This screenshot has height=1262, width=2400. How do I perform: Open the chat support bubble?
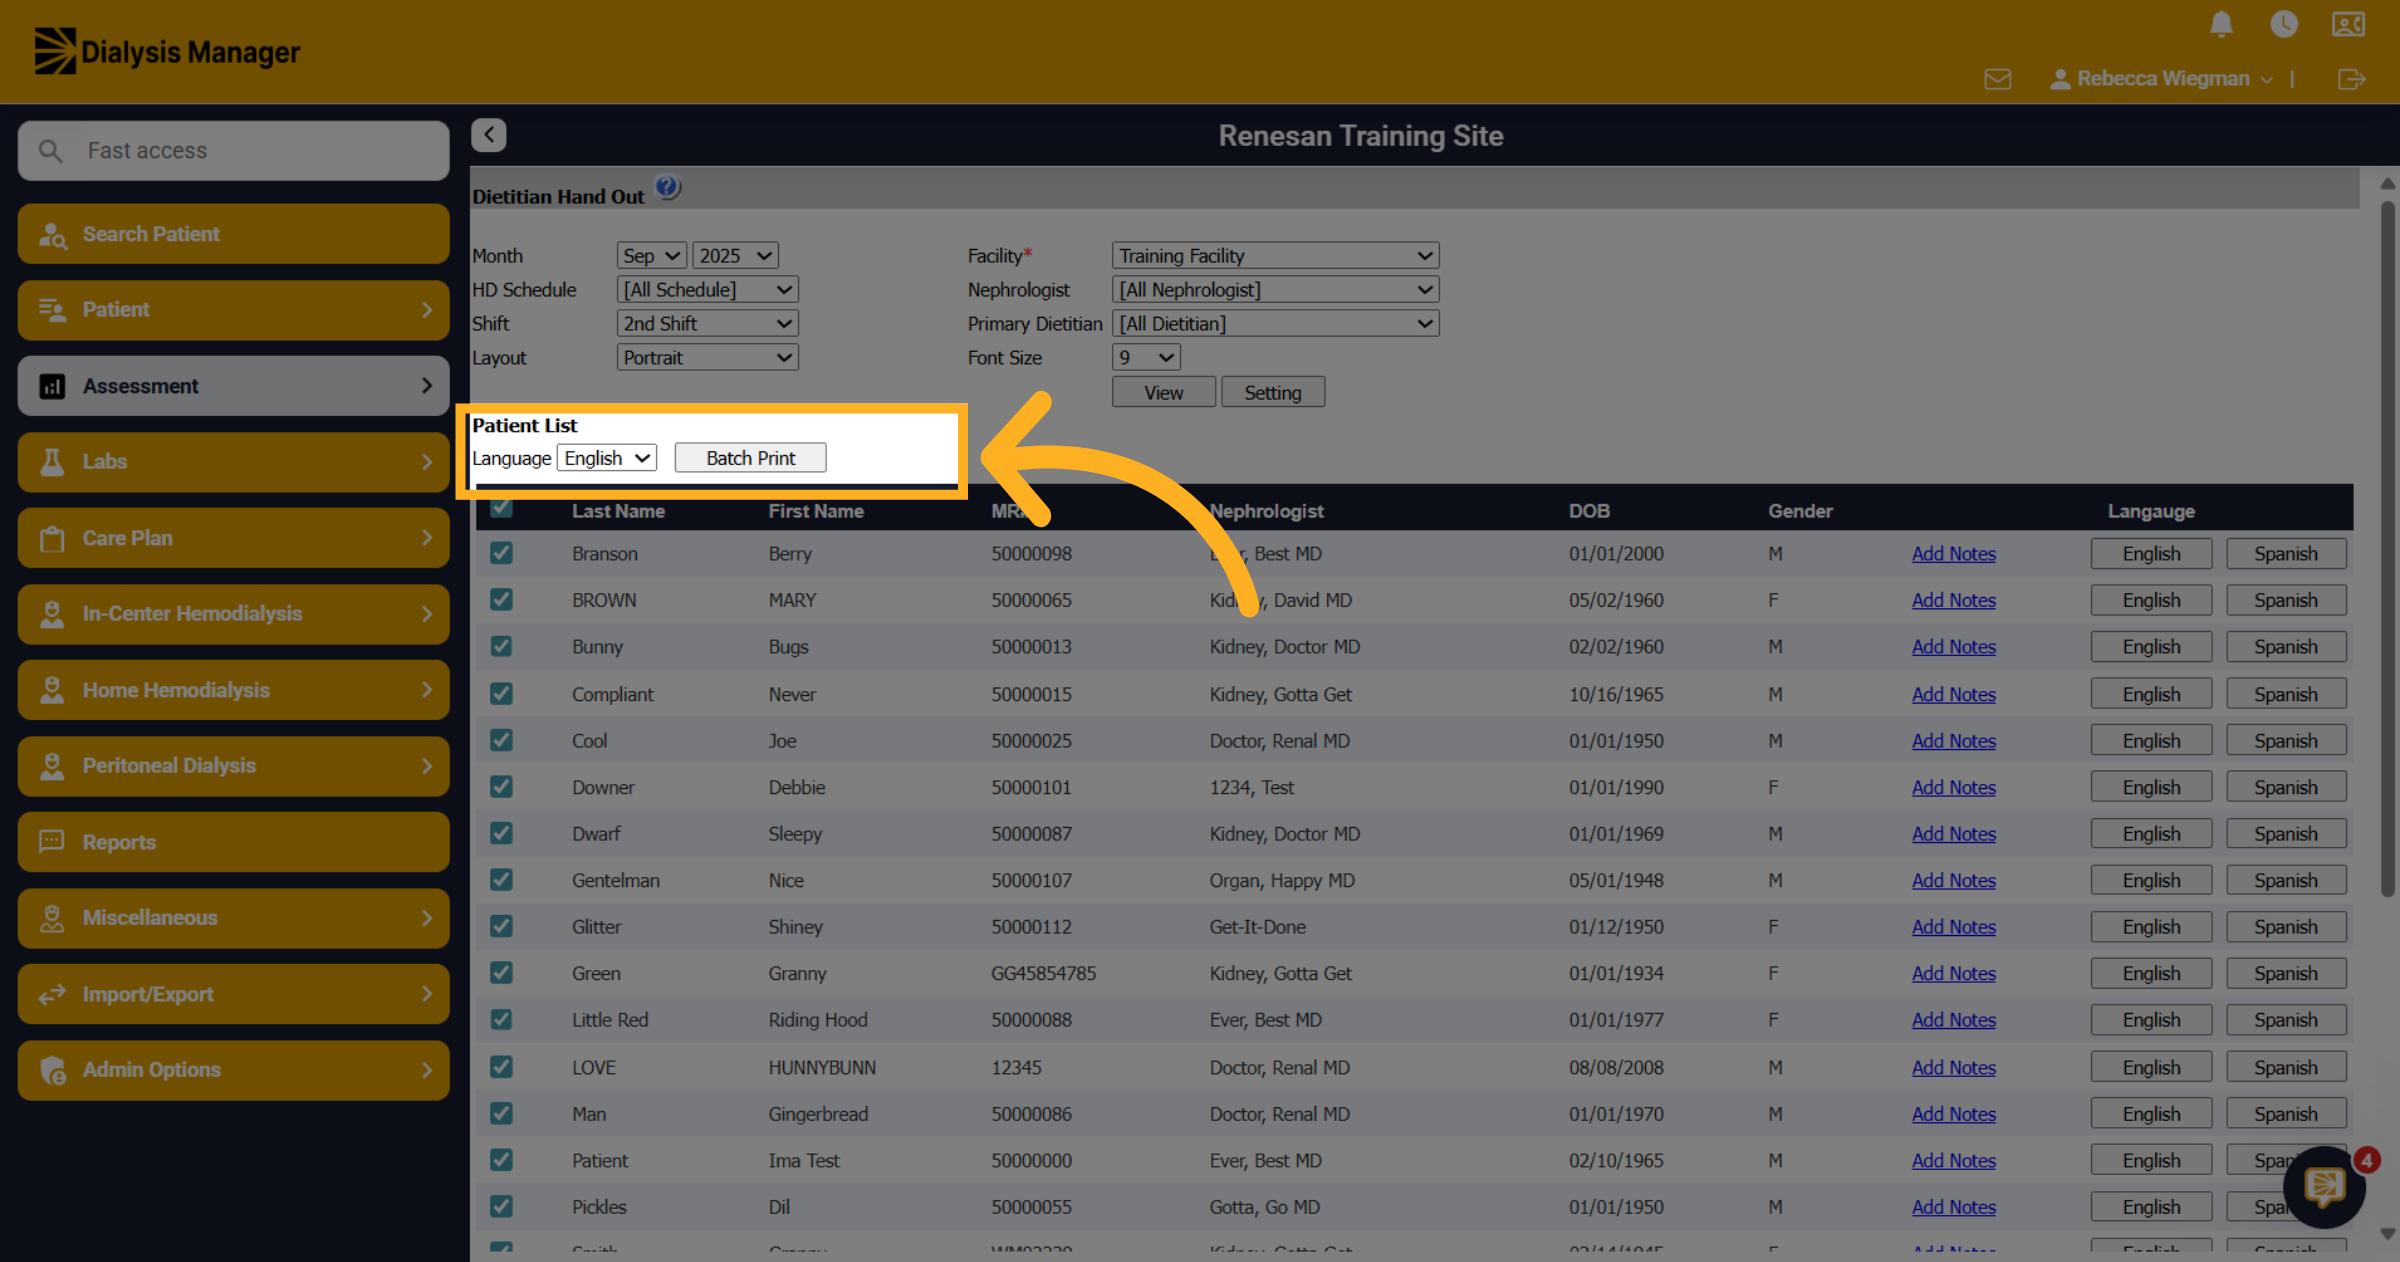[2324, 1187]
